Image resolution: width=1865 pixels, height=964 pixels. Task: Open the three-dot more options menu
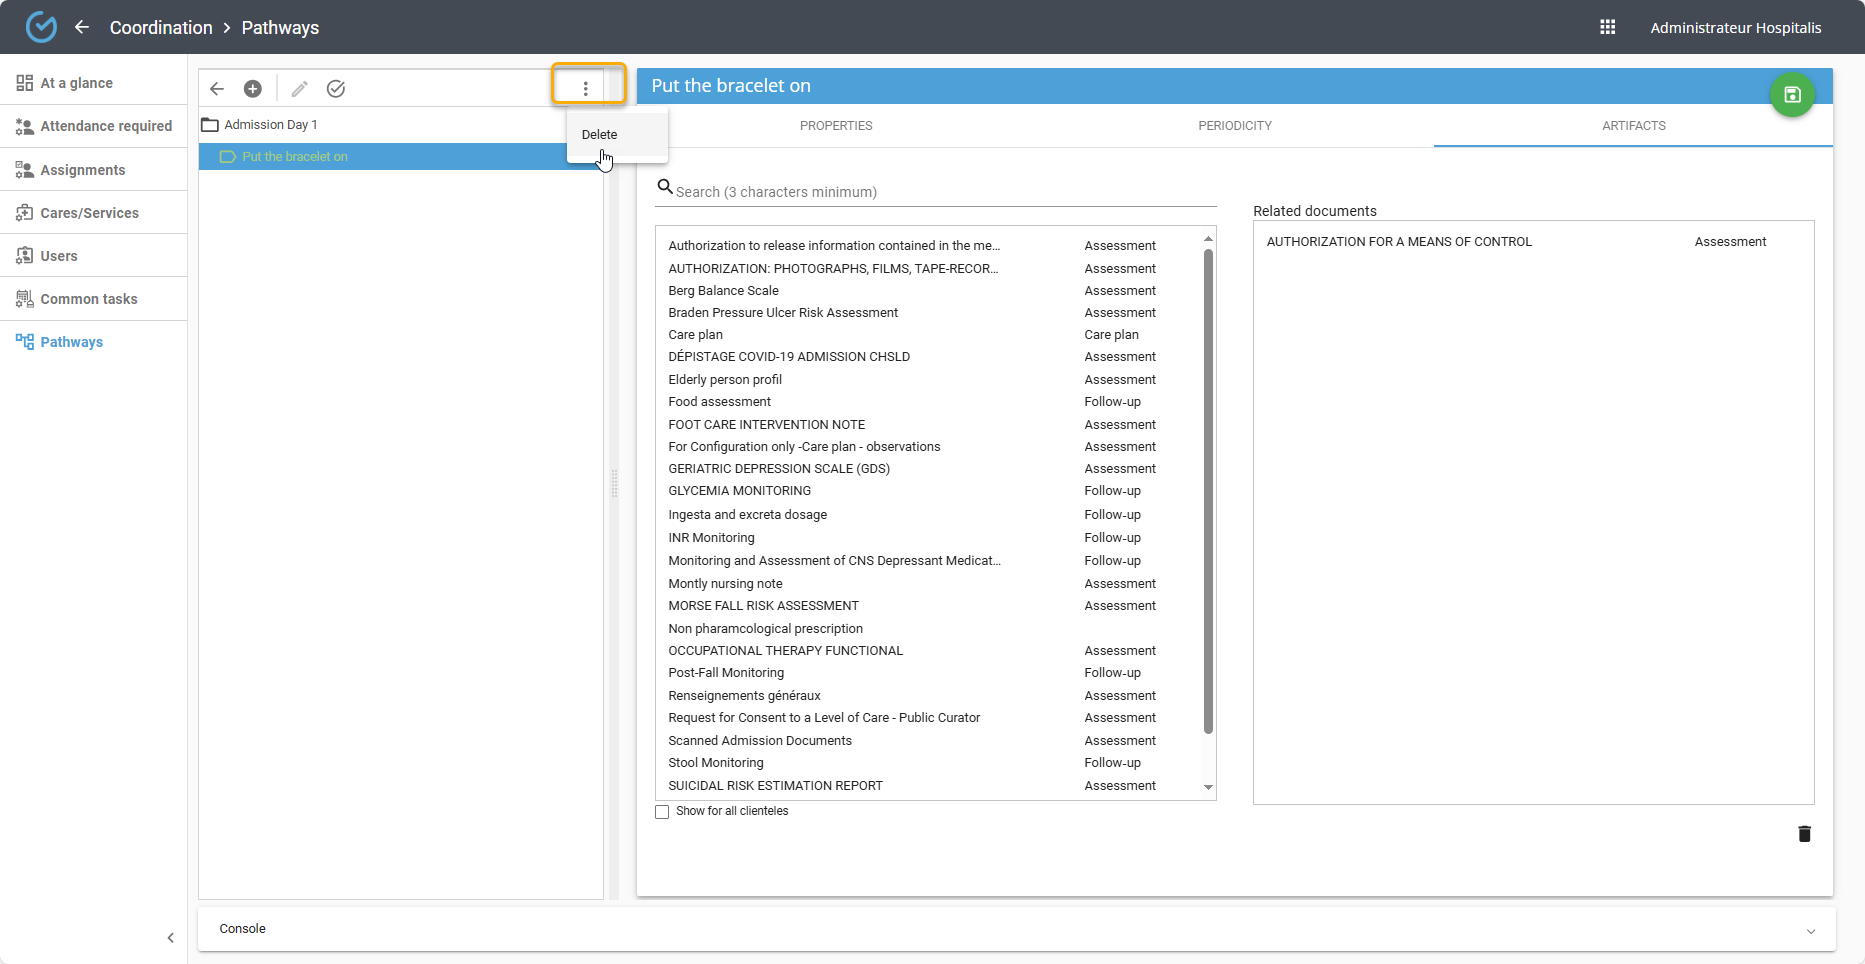coord(586,89)
